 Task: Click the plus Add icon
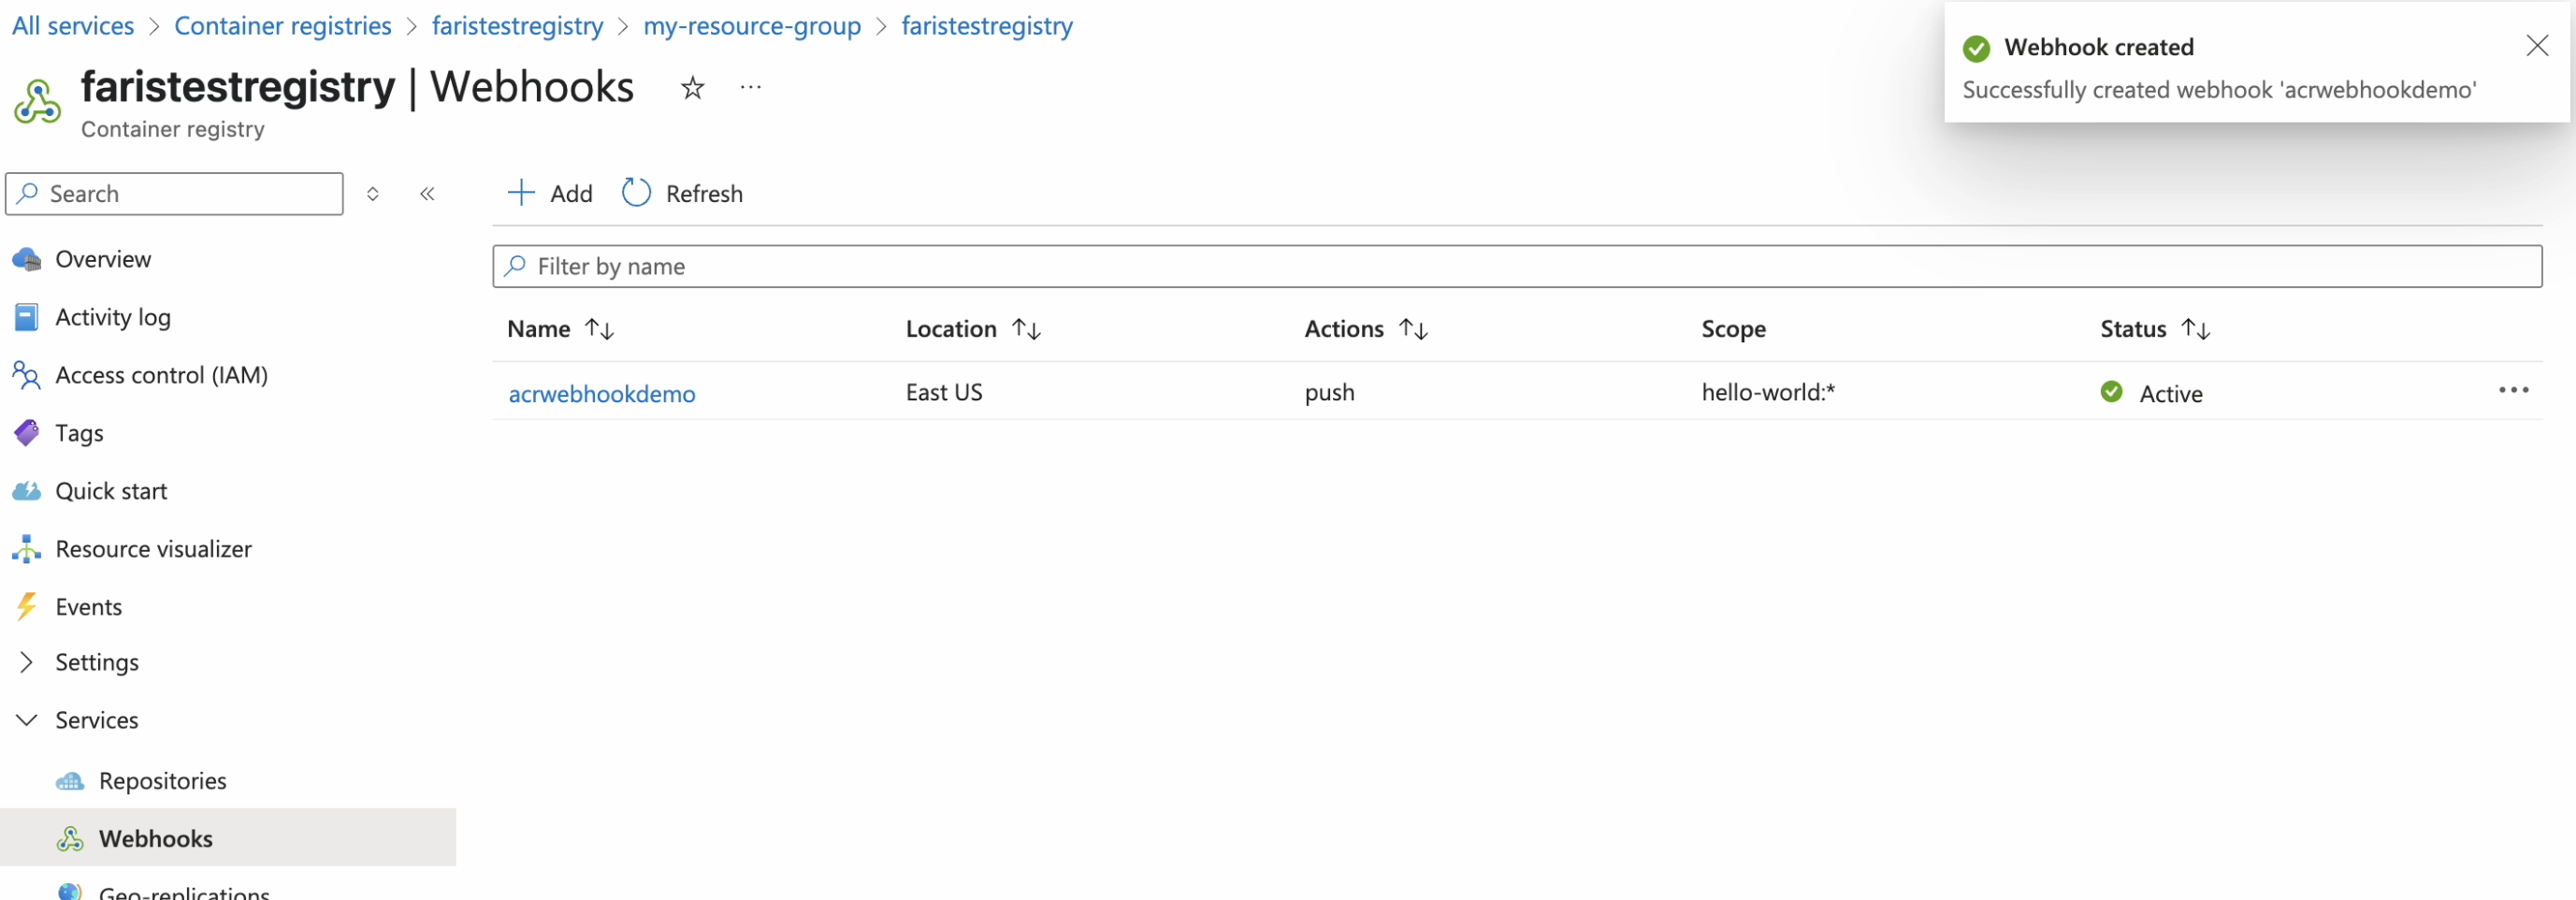pyautogui.click(x=521, y=193)
